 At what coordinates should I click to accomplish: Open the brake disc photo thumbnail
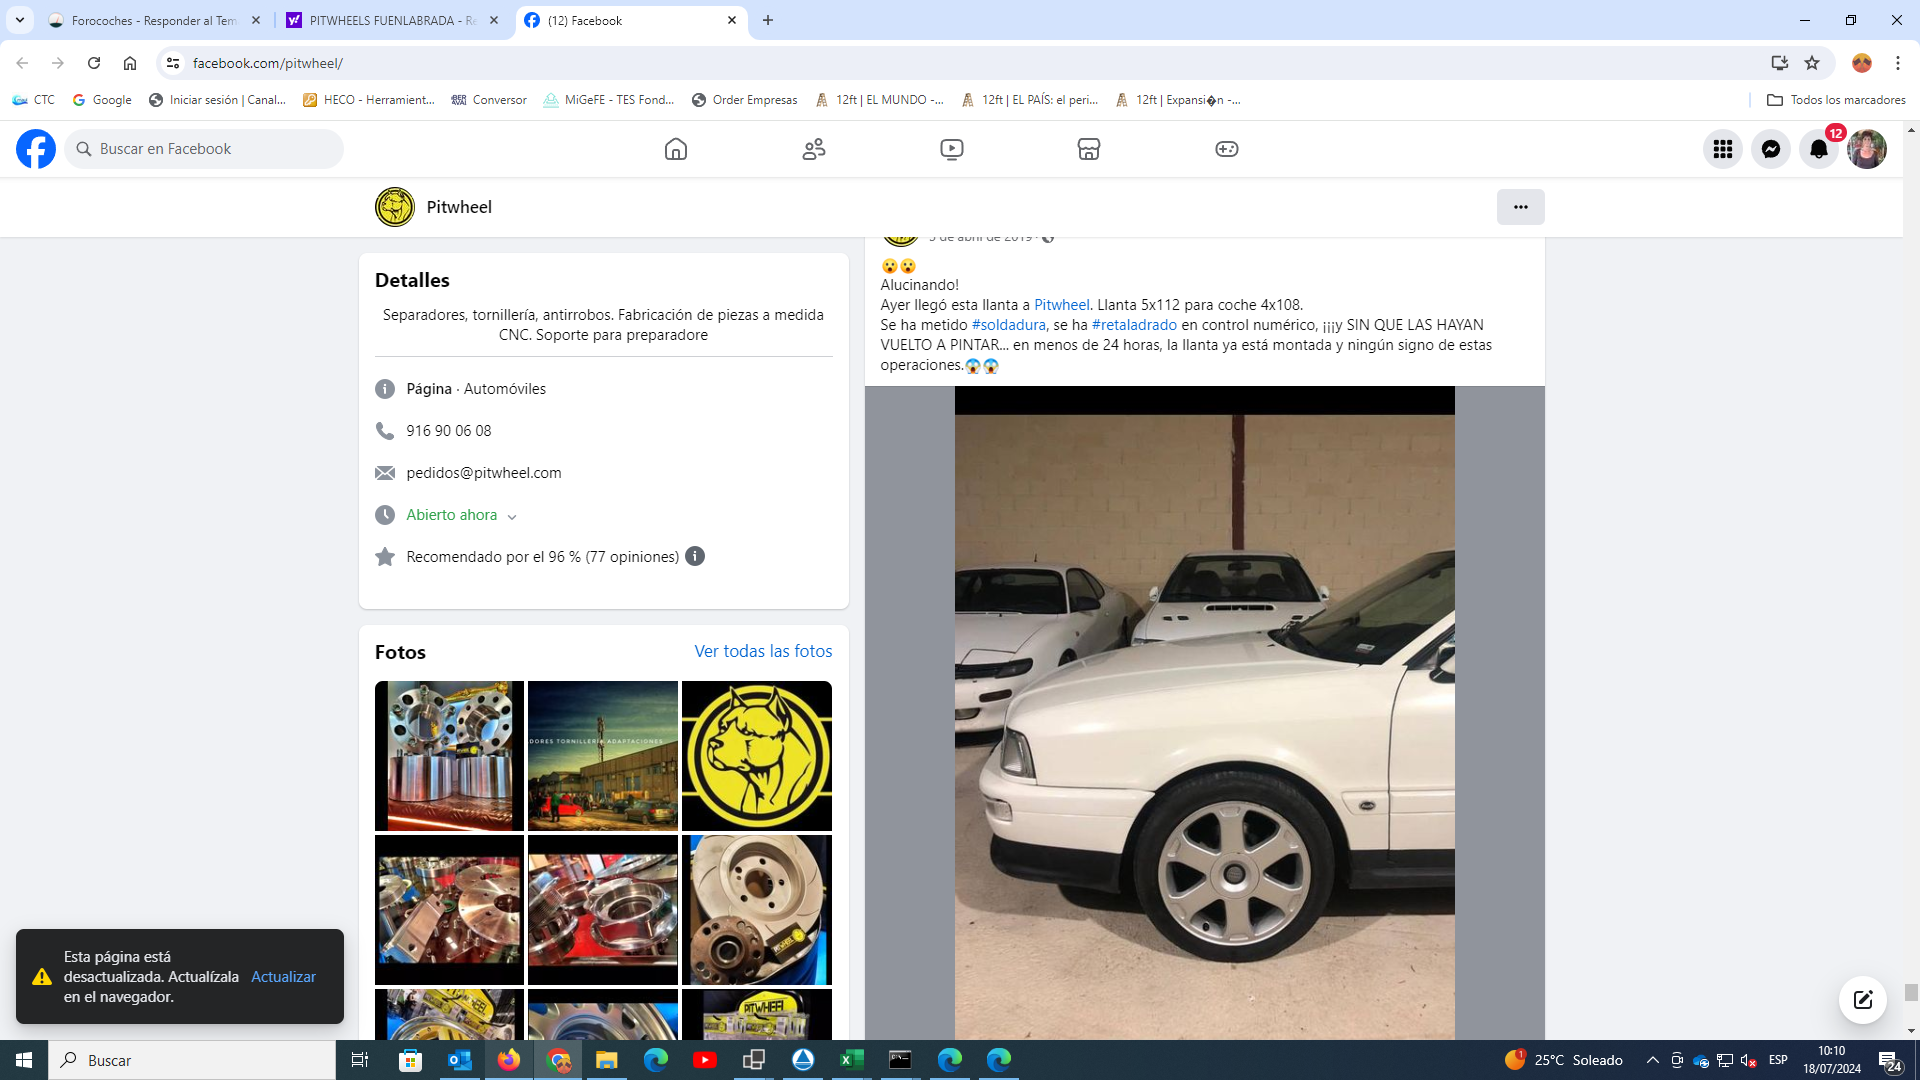[757, 910]
